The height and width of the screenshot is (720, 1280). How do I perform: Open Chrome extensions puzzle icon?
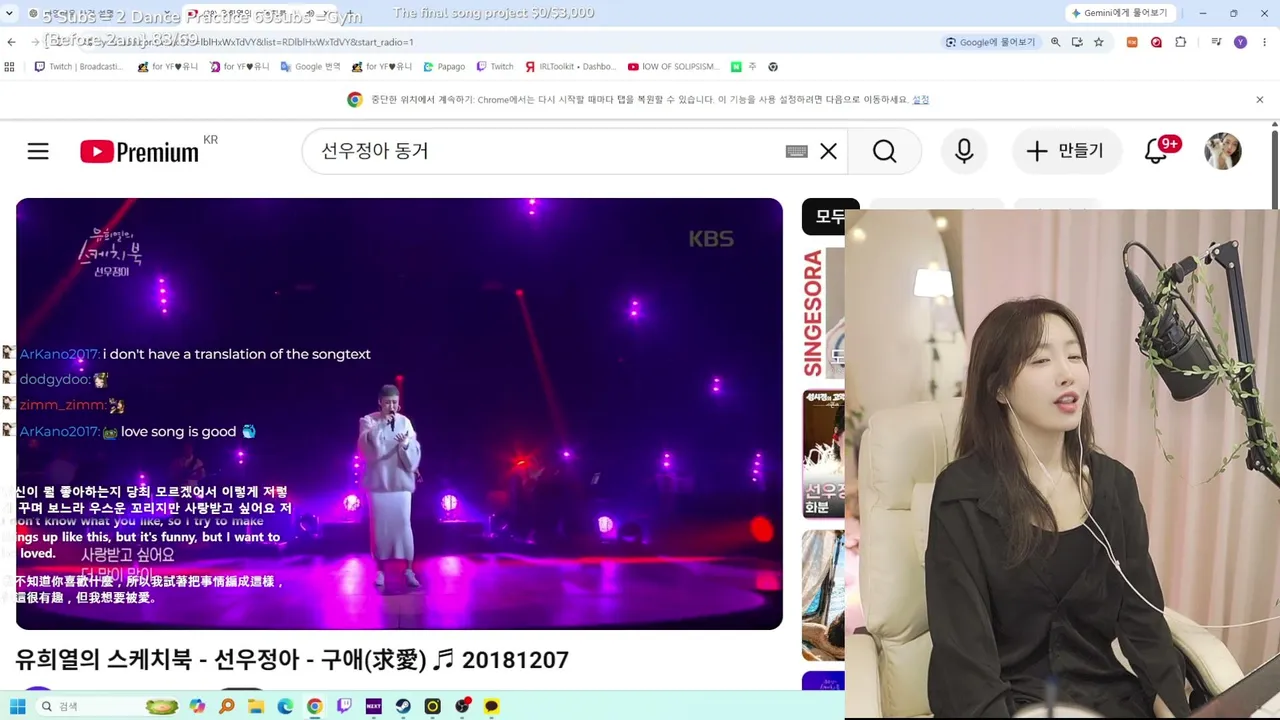click(x=1180, y=42)
